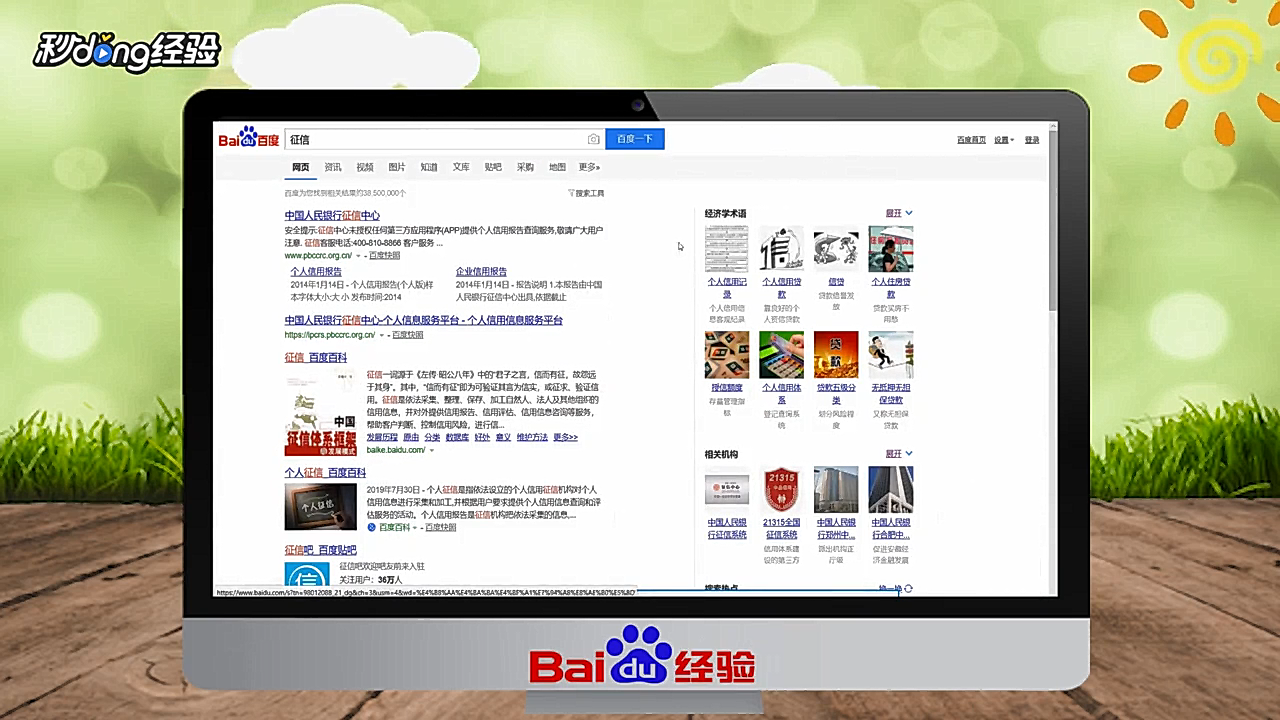Click the 授信额度 thumbnail image
1280x720 pixels.
tap(727, 355)
